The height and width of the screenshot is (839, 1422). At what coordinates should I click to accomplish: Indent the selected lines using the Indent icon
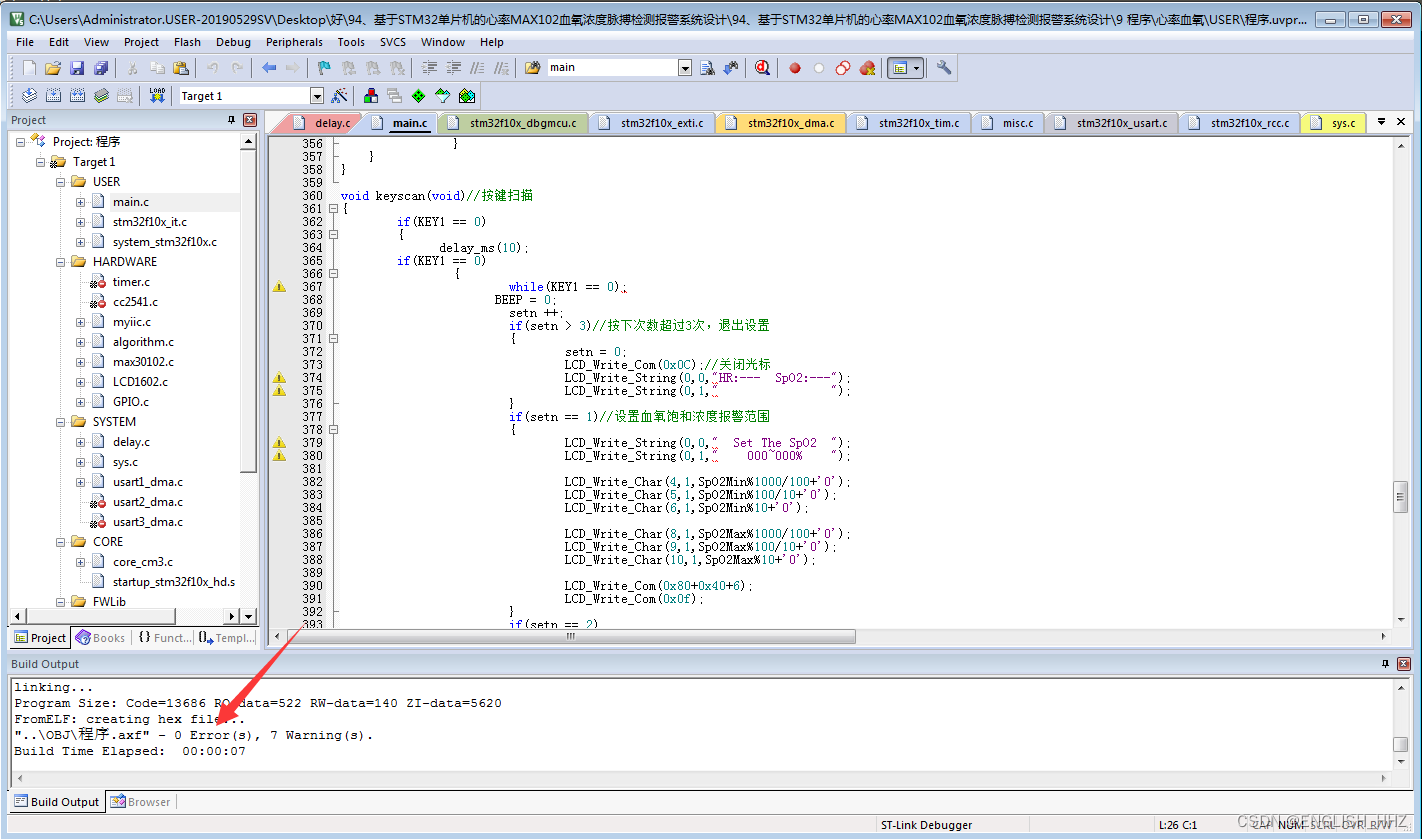coord(430,68)
